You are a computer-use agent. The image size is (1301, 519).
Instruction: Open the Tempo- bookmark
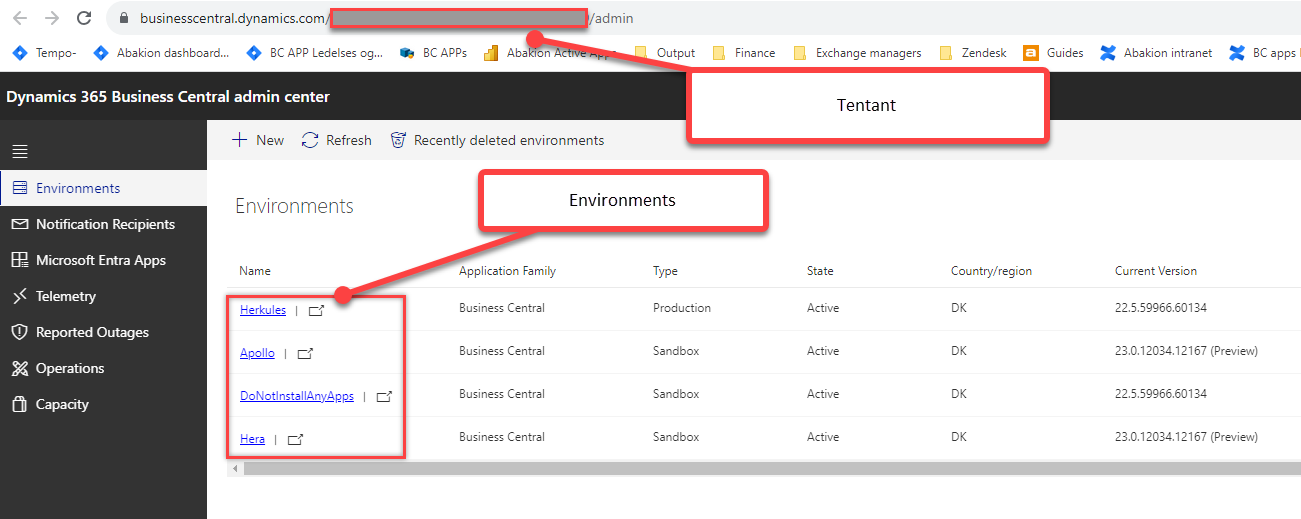[45, 53]
